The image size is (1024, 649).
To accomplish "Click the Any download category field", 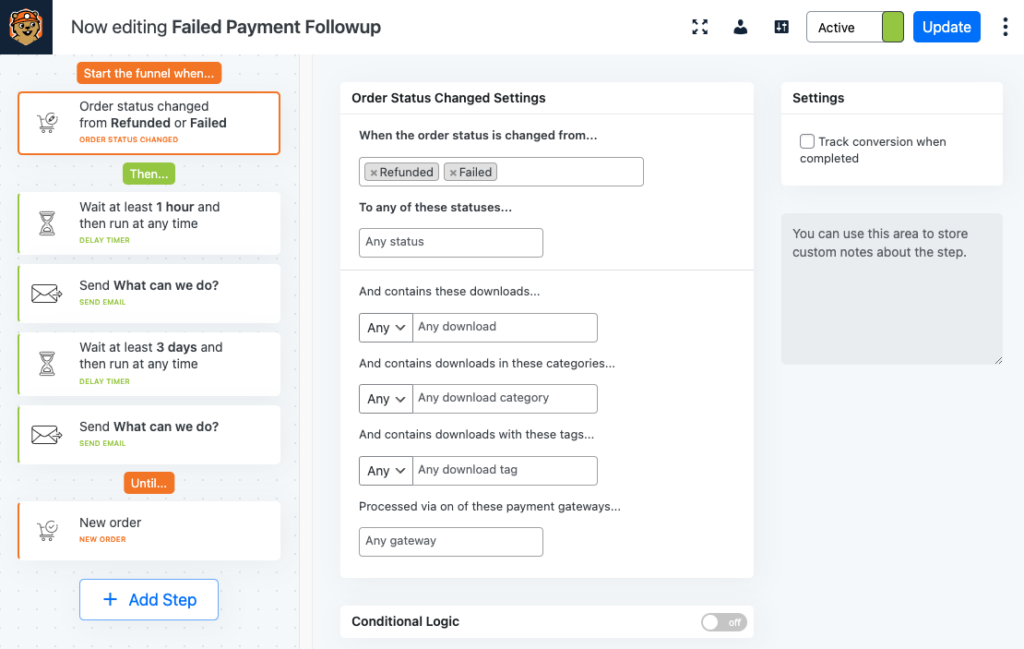I will [x=505, y=399].
